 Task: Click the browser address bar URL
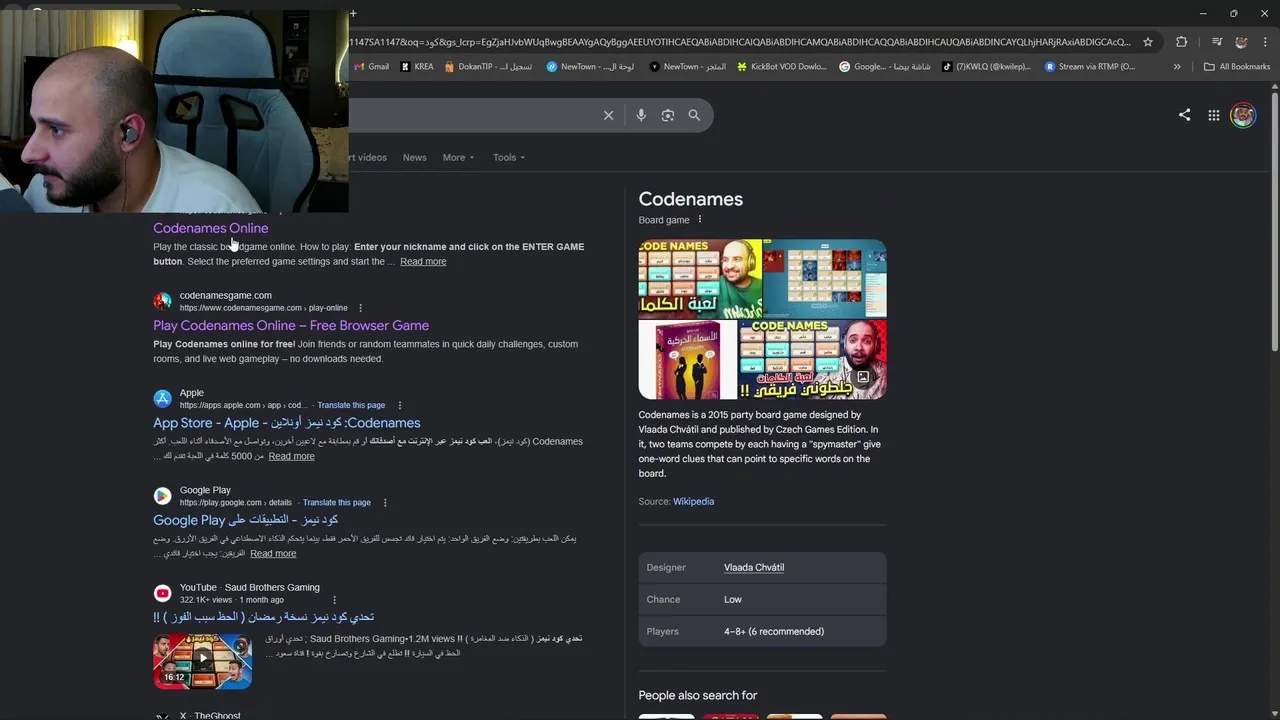740,42
